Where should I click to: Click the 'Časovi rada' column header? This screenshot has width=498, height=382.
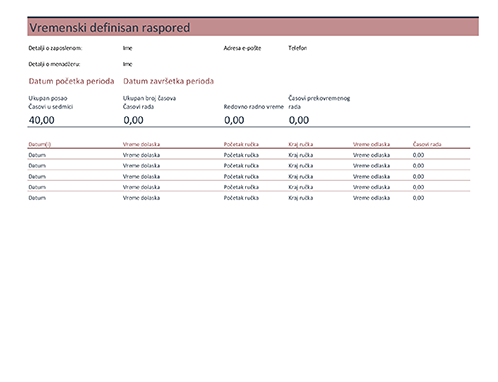(x=427, y=144)
